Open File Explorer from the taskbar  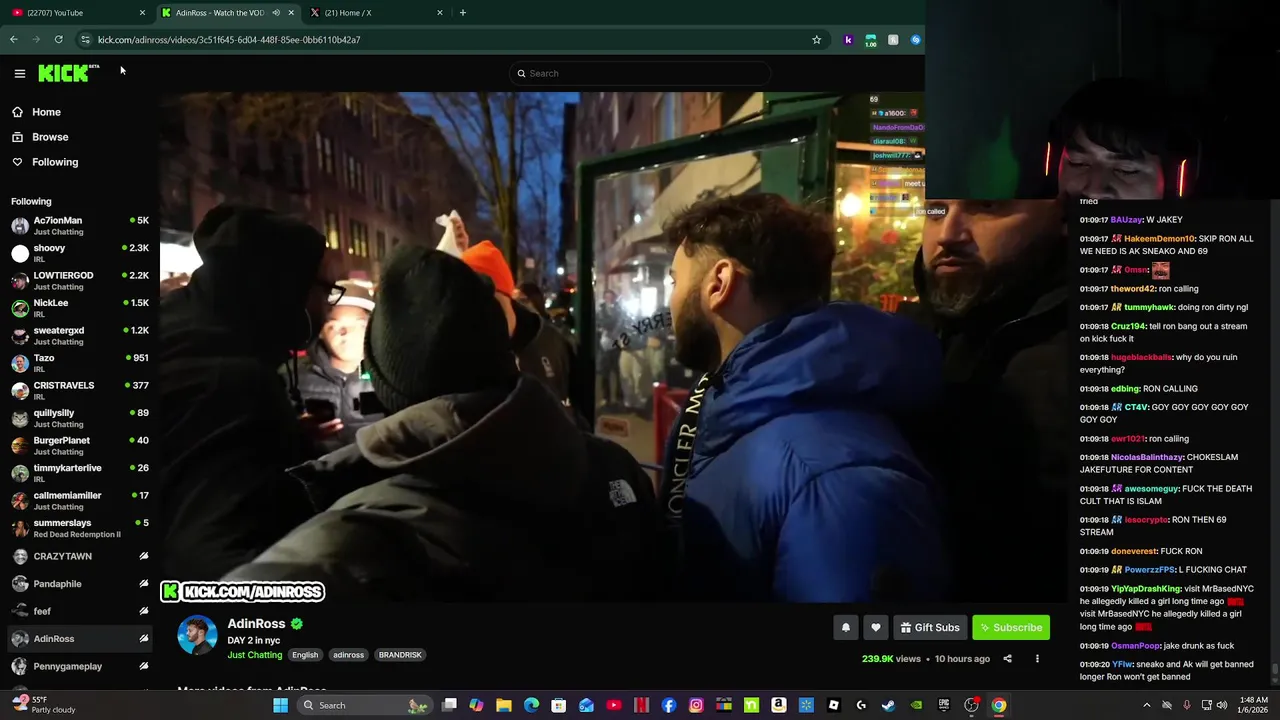504,705
